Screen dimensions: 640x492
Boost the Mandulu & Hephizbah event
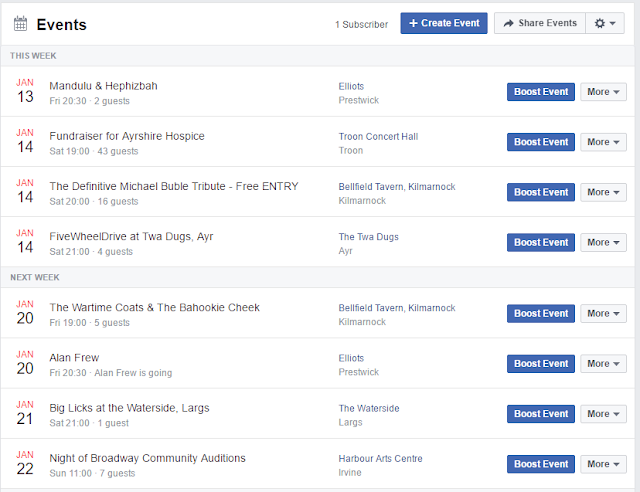(x=541, y=92)
